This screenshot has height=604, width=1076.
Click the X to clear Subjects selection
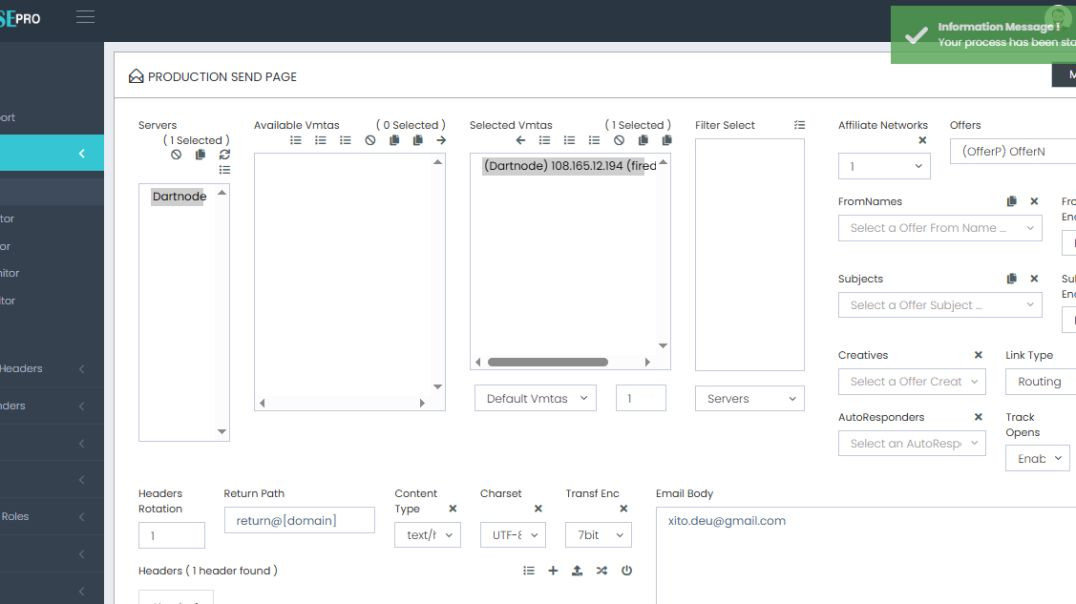tap(1034, 278)
